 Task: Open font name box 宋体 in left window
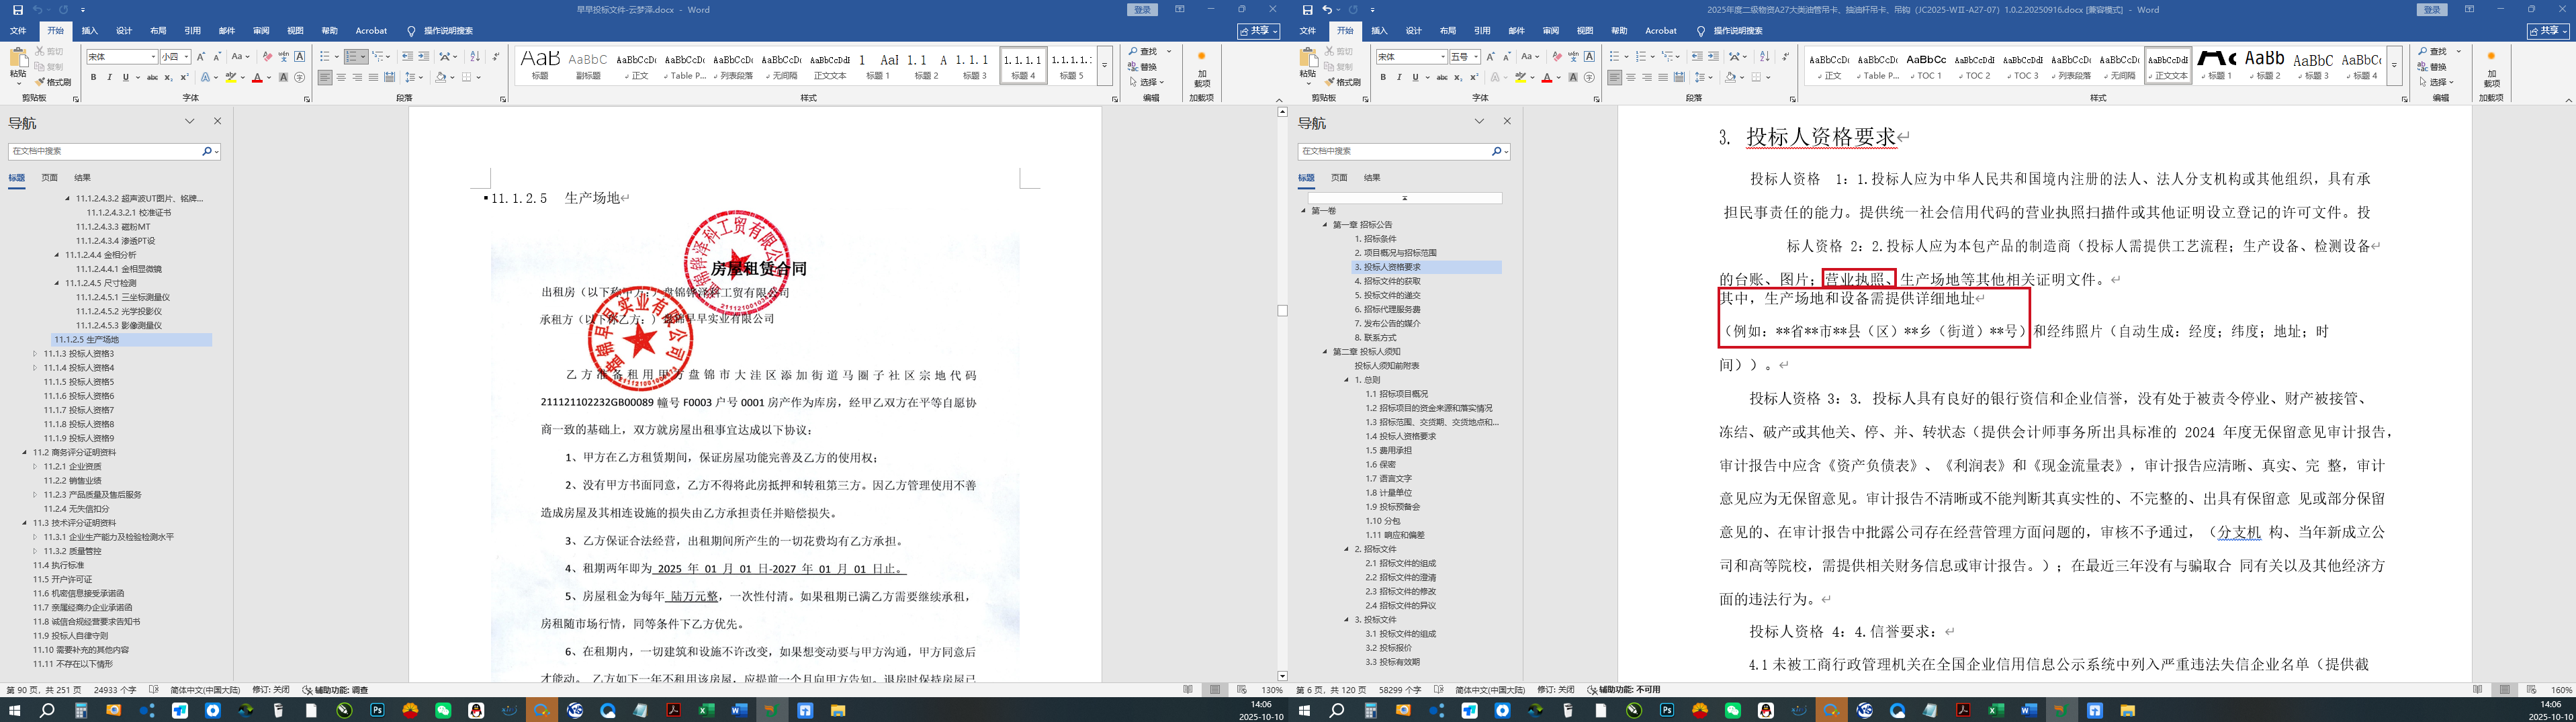pos(121,57)
